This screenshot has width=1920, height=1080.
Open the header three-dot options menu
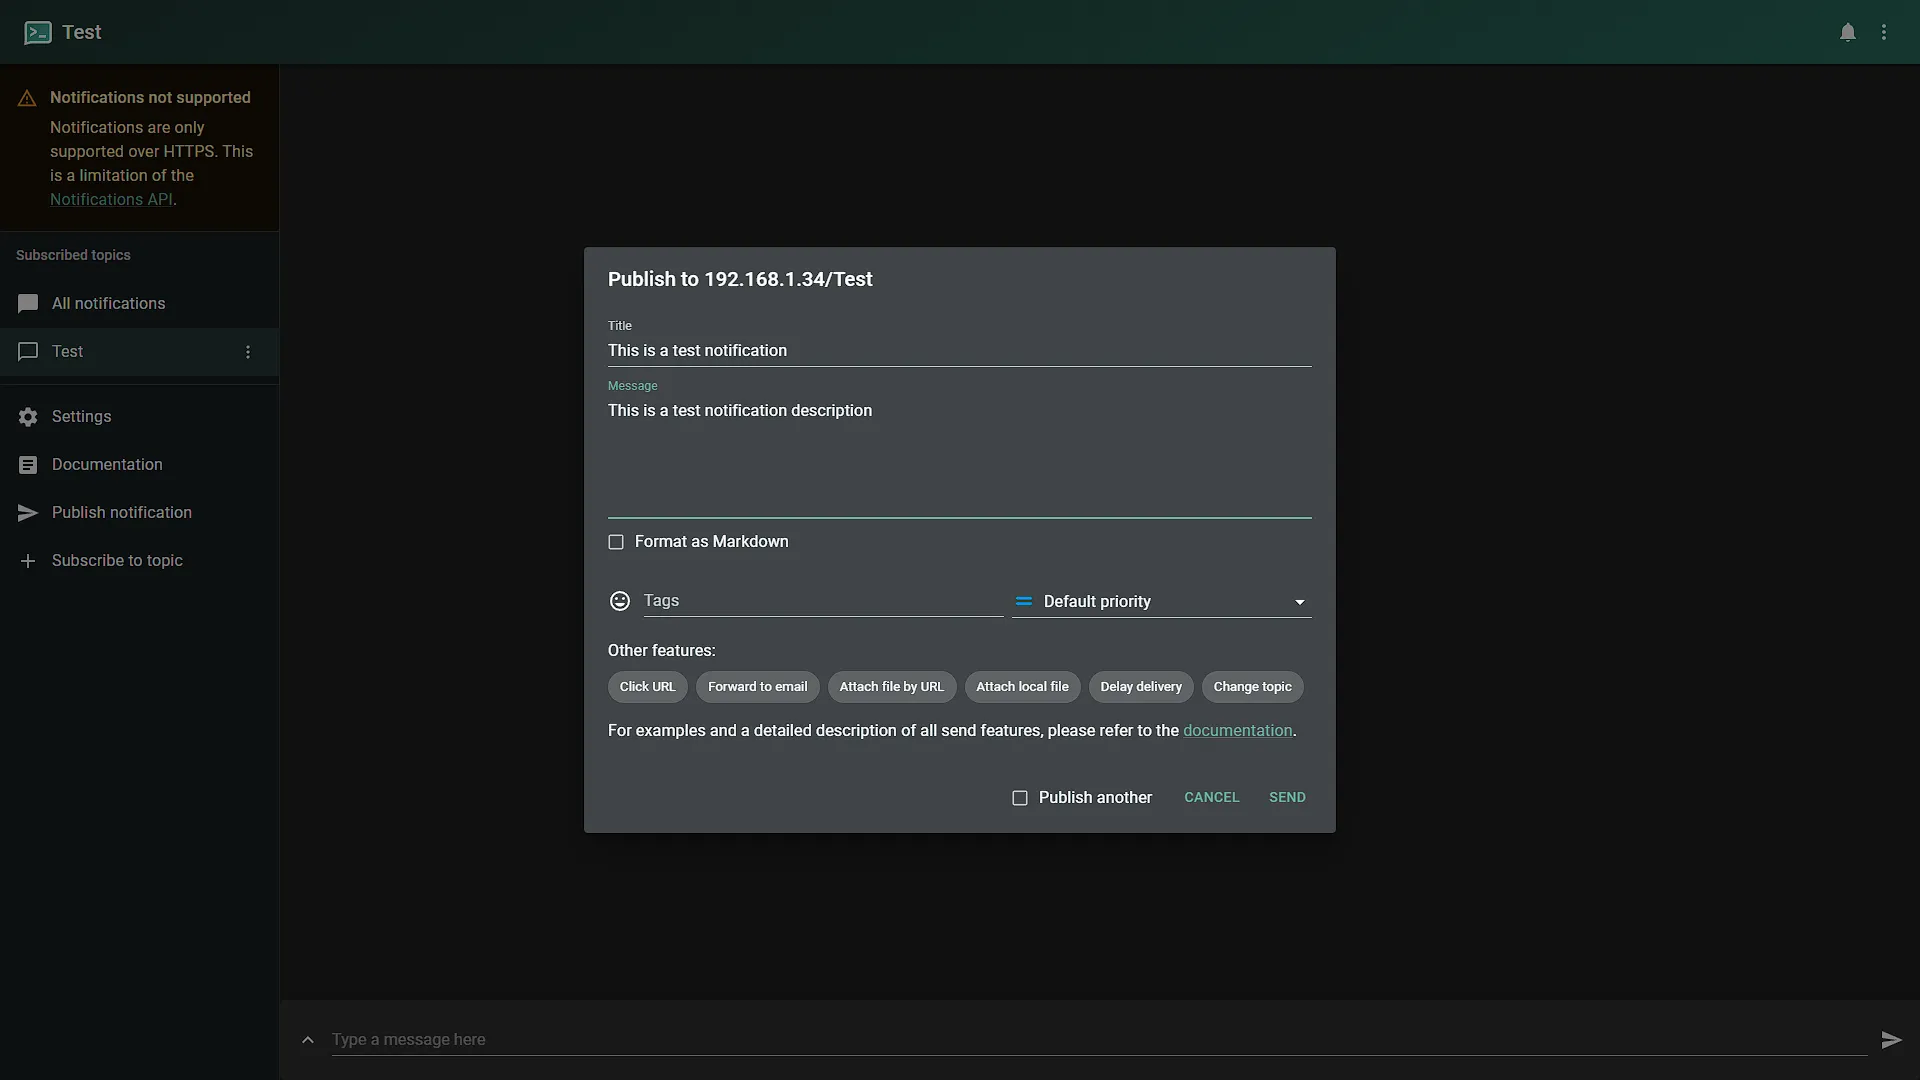tap(1884, 32)
